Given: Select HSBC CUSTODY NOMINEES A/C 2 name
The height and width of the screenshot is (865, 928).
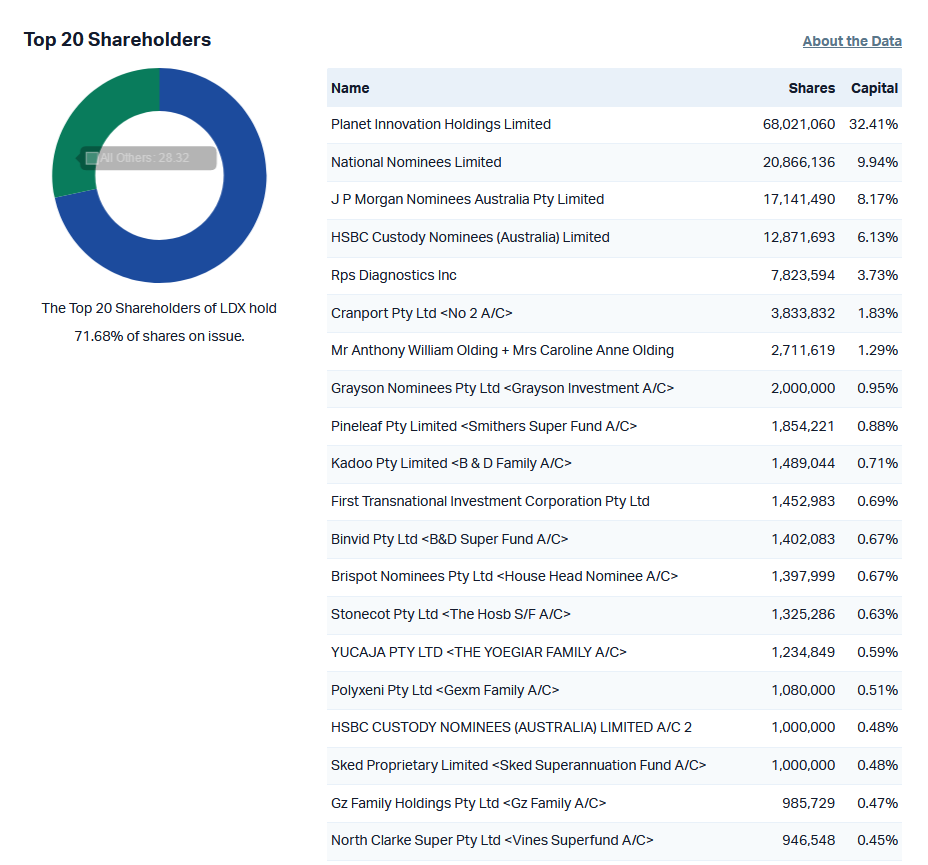Looking at the screenshot, I should pos(511,727).
